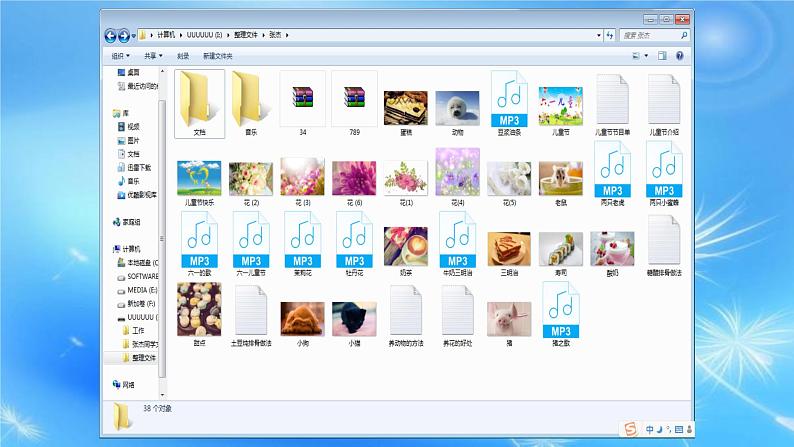Select the 文档 folder icon

point(200,104)
